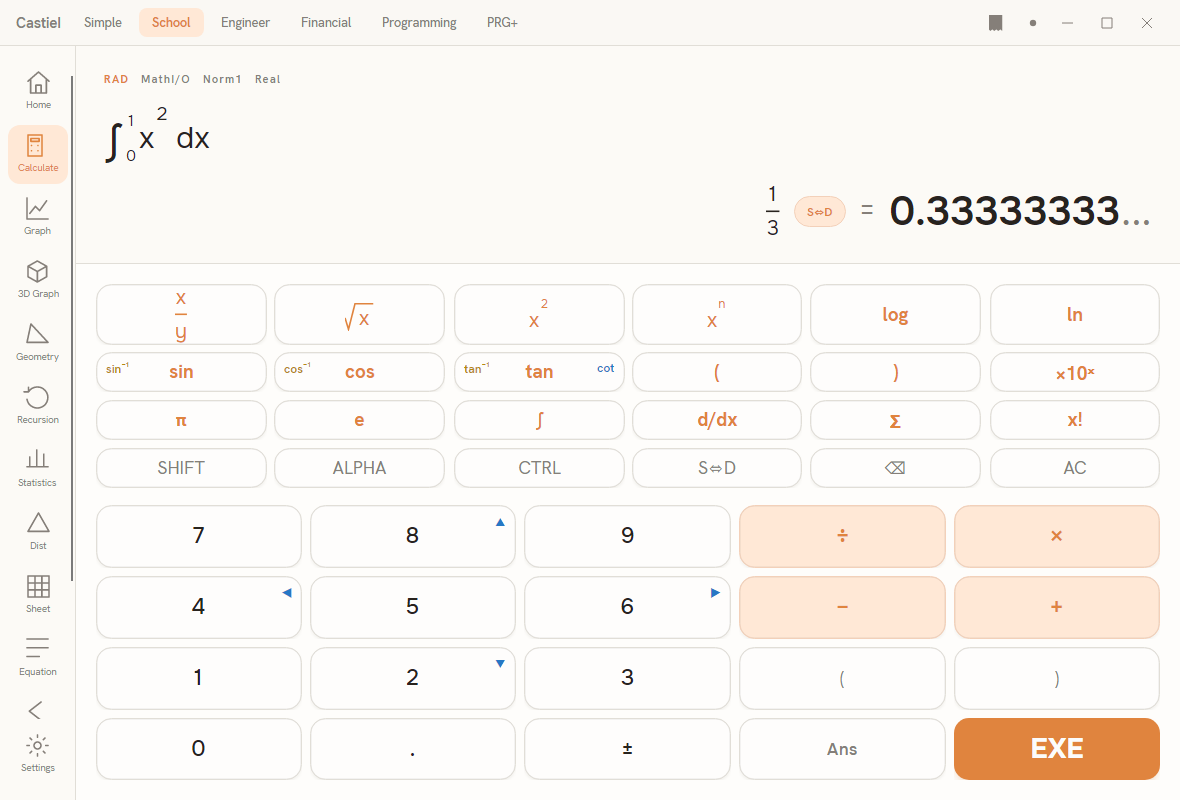Toggle the ALPHA modifier key
This screenshot has height=800, width=1180.
[x=360, y=468]
